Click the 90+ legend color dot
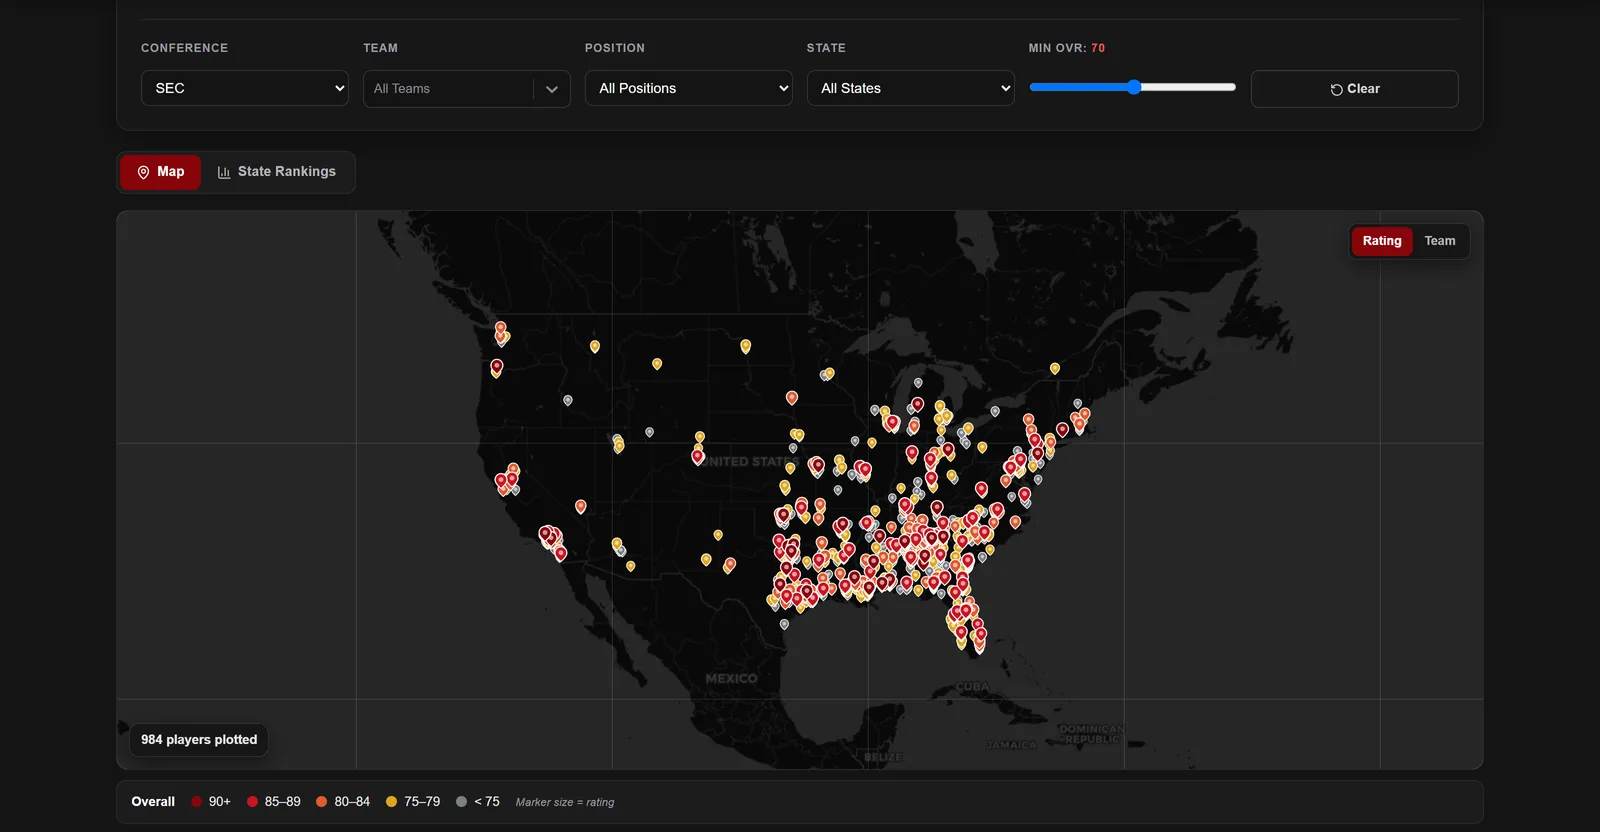Viewport: 1600px width, 832px height. coord(197,802)
